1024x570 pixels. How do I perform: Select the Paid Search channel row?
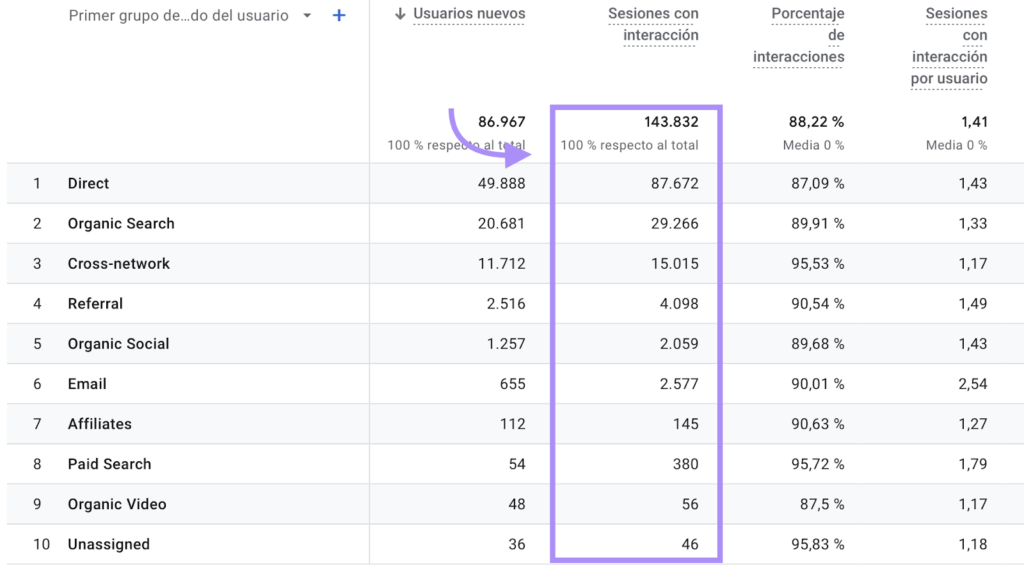(x=109, y=464)
